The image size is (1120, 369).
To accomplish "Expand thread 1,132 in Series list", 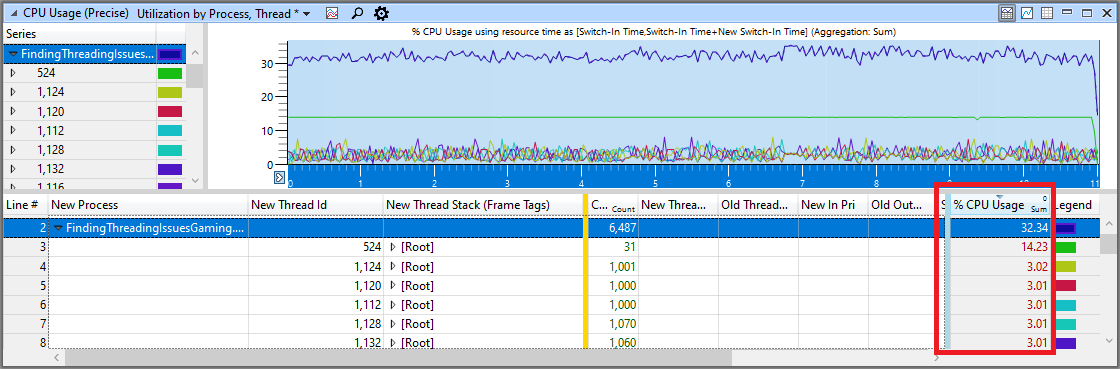I will [x=13, y=169].
